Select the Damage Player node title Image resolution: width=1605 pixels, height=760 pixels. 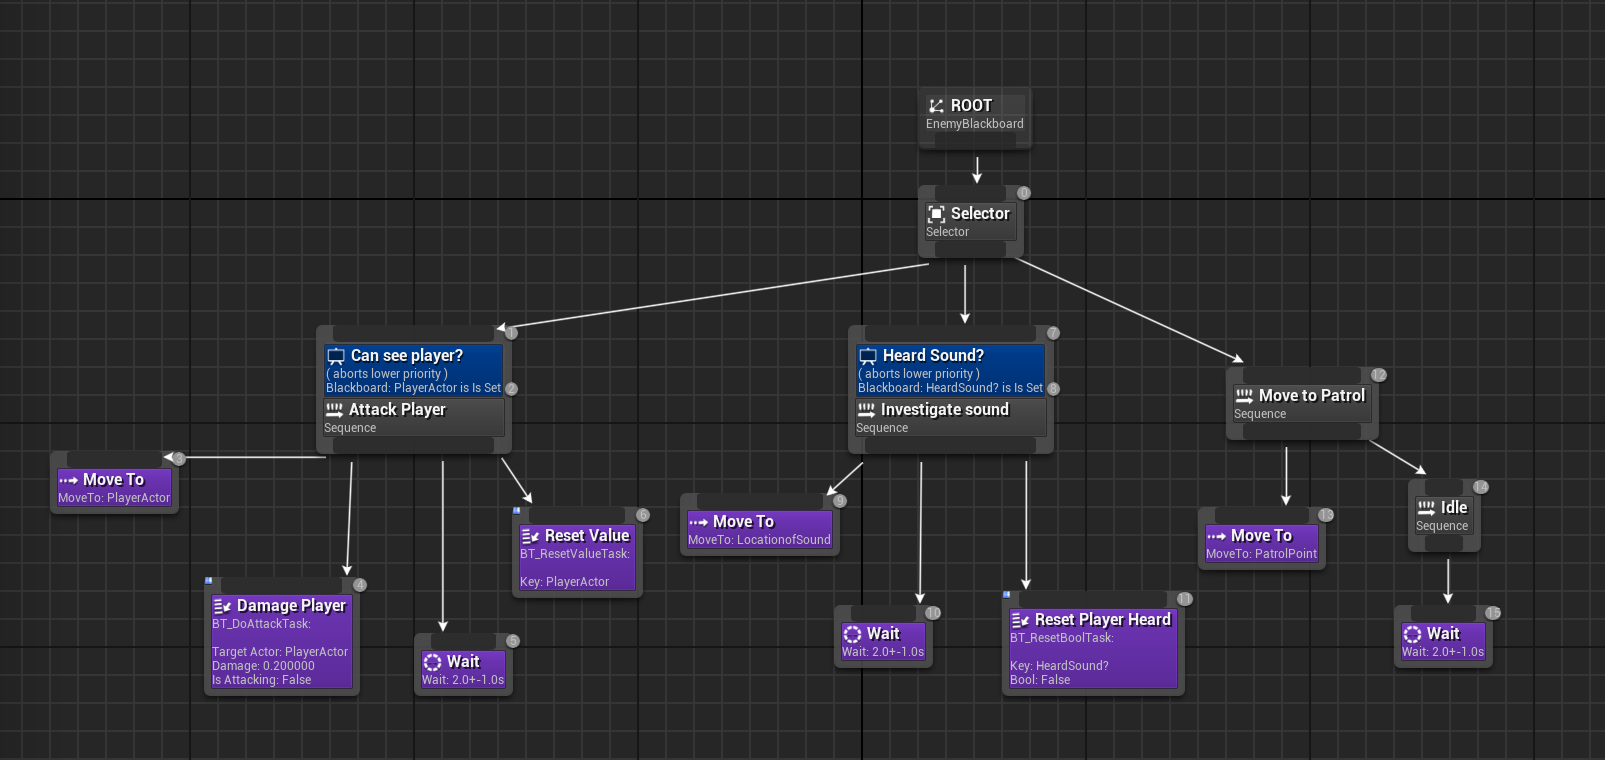(291, 606)
